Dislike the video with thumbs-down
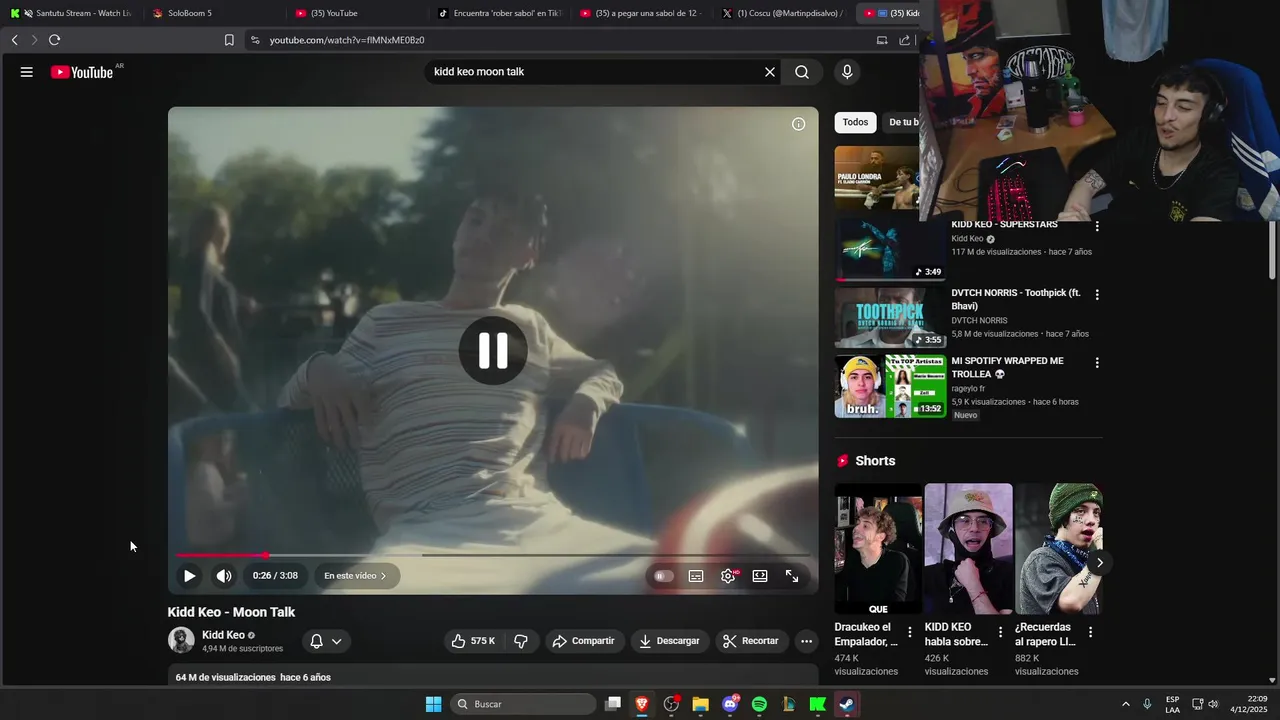Image resolution: width=1280 pixels, height=720 pixels. click(521, 641)
